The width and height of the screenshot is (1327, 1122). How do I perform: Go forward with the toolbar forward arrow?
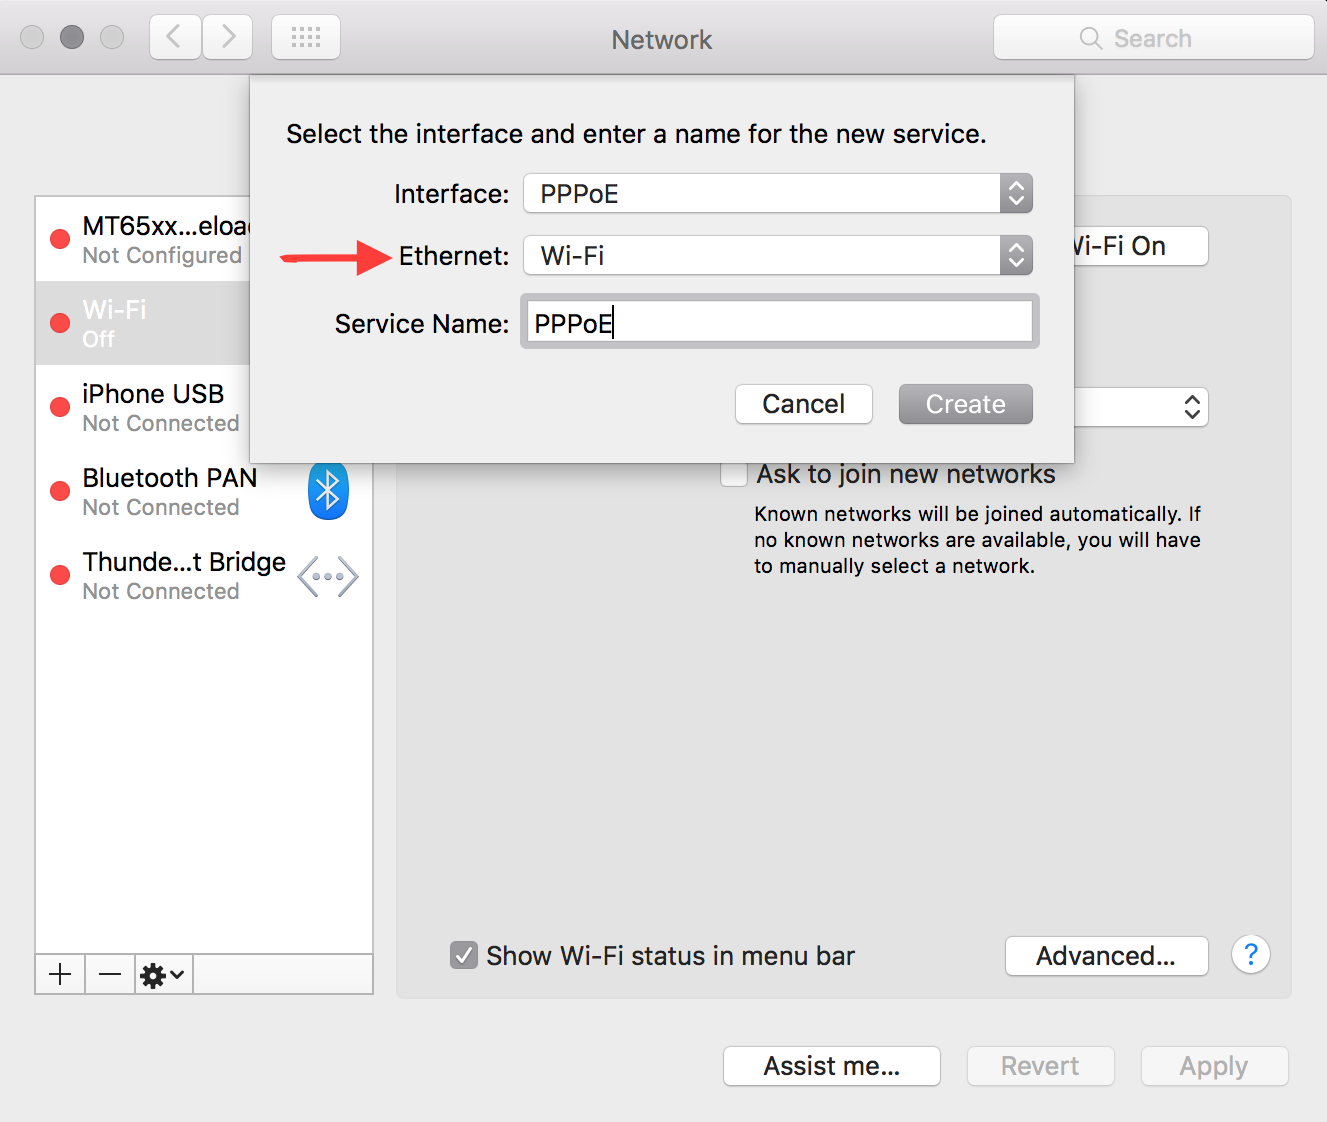click(x=227, y=38)
